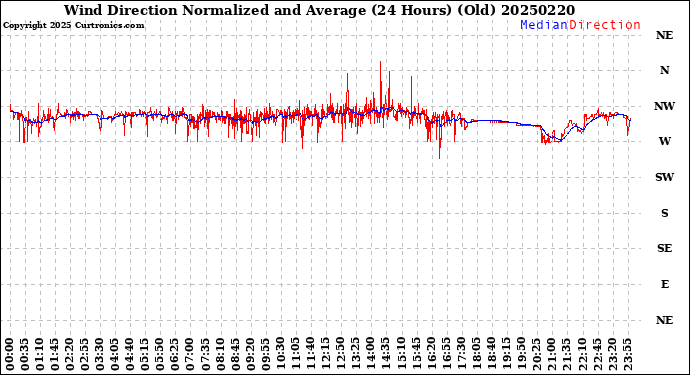Click the 12:50 time axis label
Screen dimensions: 690x375
340,355
